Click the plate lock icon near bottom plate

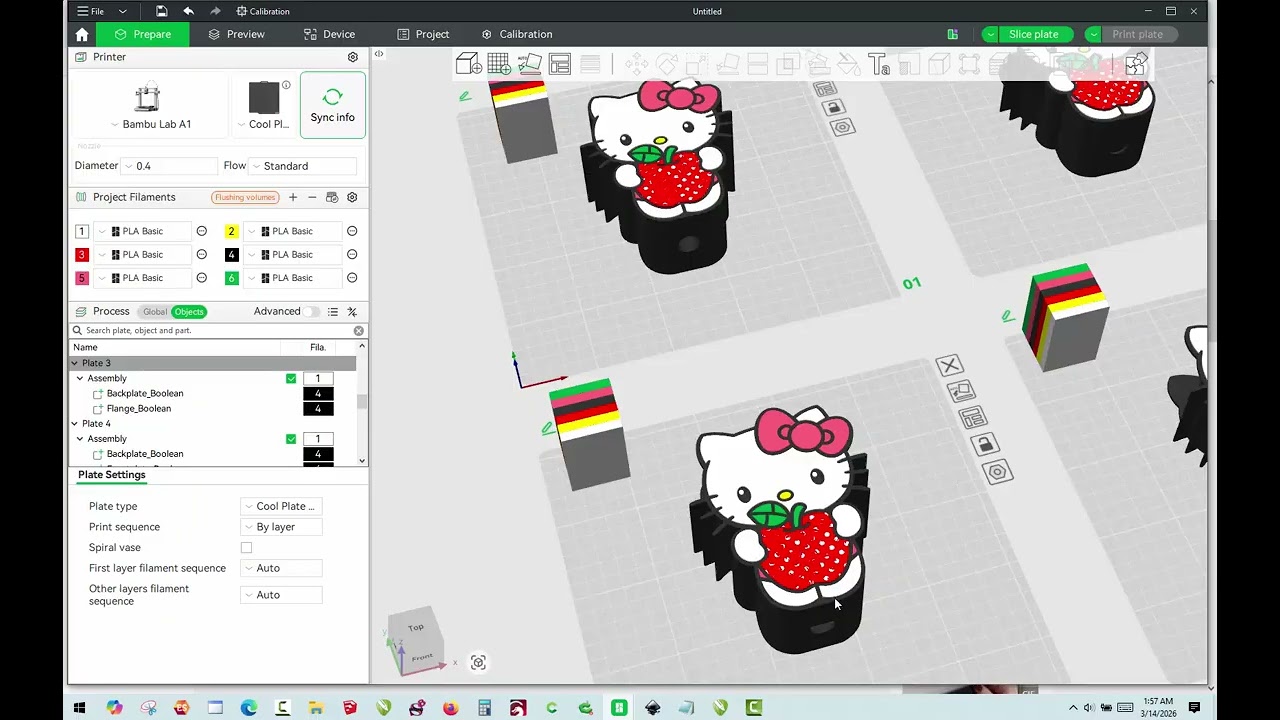[x=984, y=444]
